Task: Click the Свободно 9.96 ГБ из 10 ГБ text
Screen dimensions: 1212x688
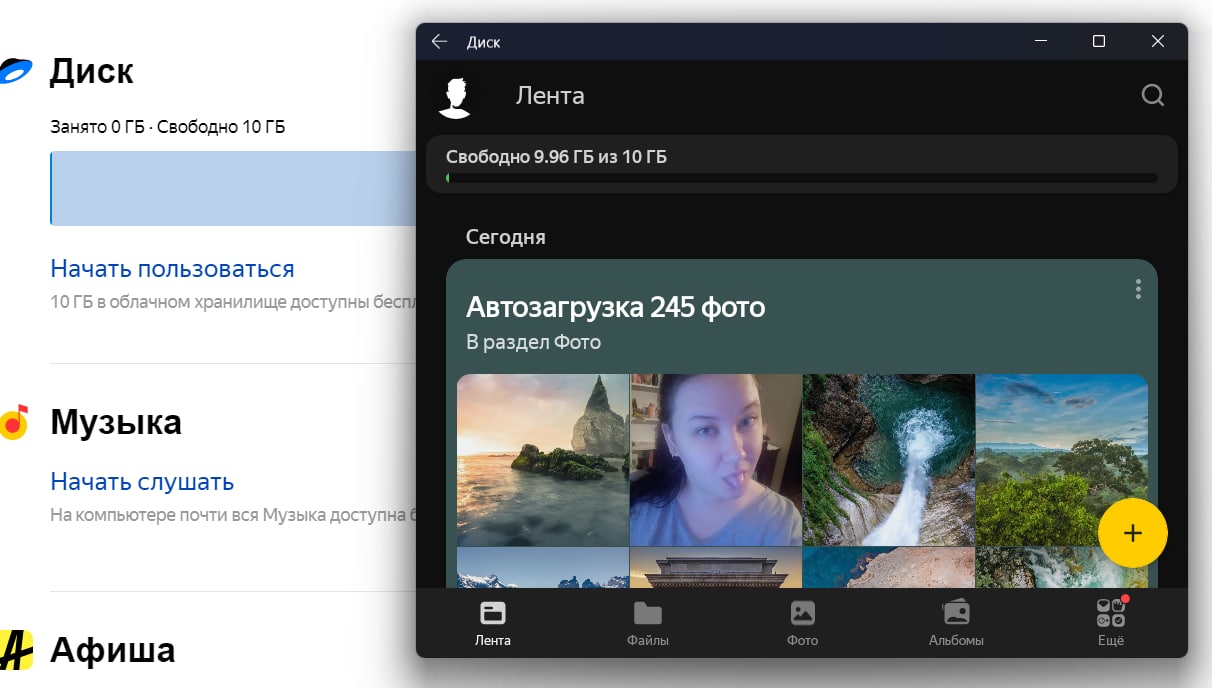Action: coord(556,157)
